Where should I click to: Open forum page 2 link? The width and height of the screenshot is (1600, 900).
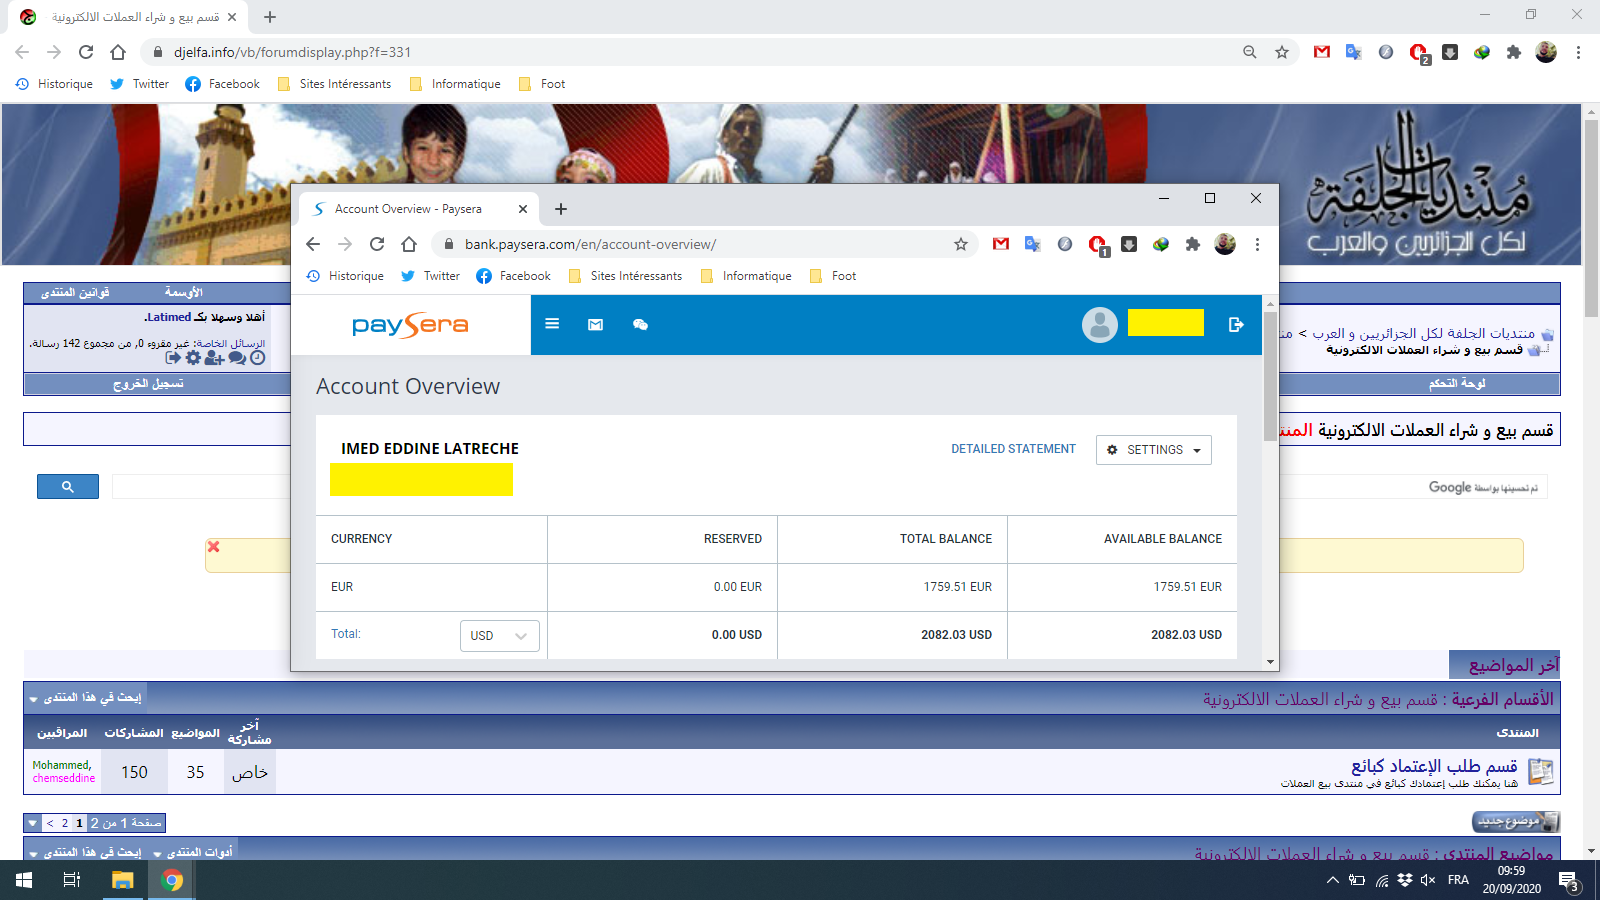pyautogui.click(x=65, y=823)
